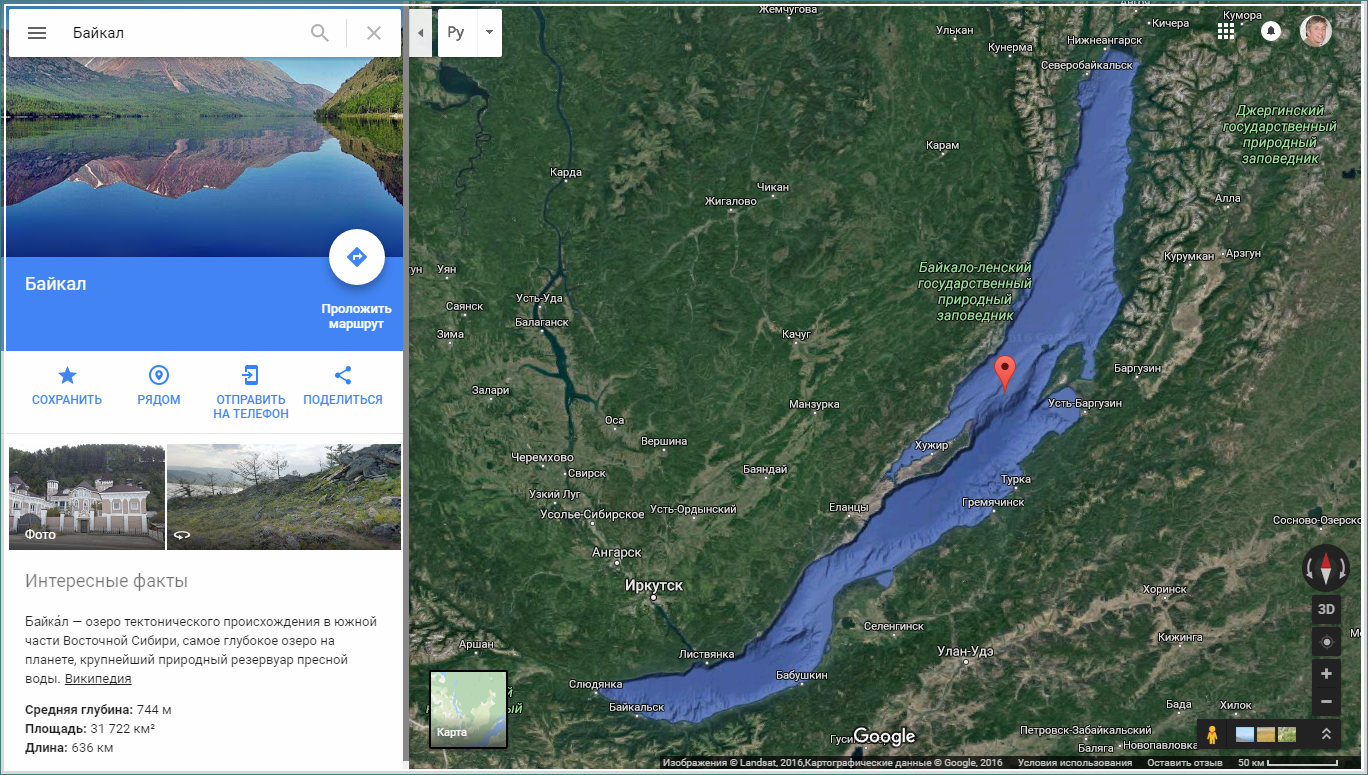Open the Google apps grid
Image resolution: width=1368 pixels, height=775 pixels.
1226,31
